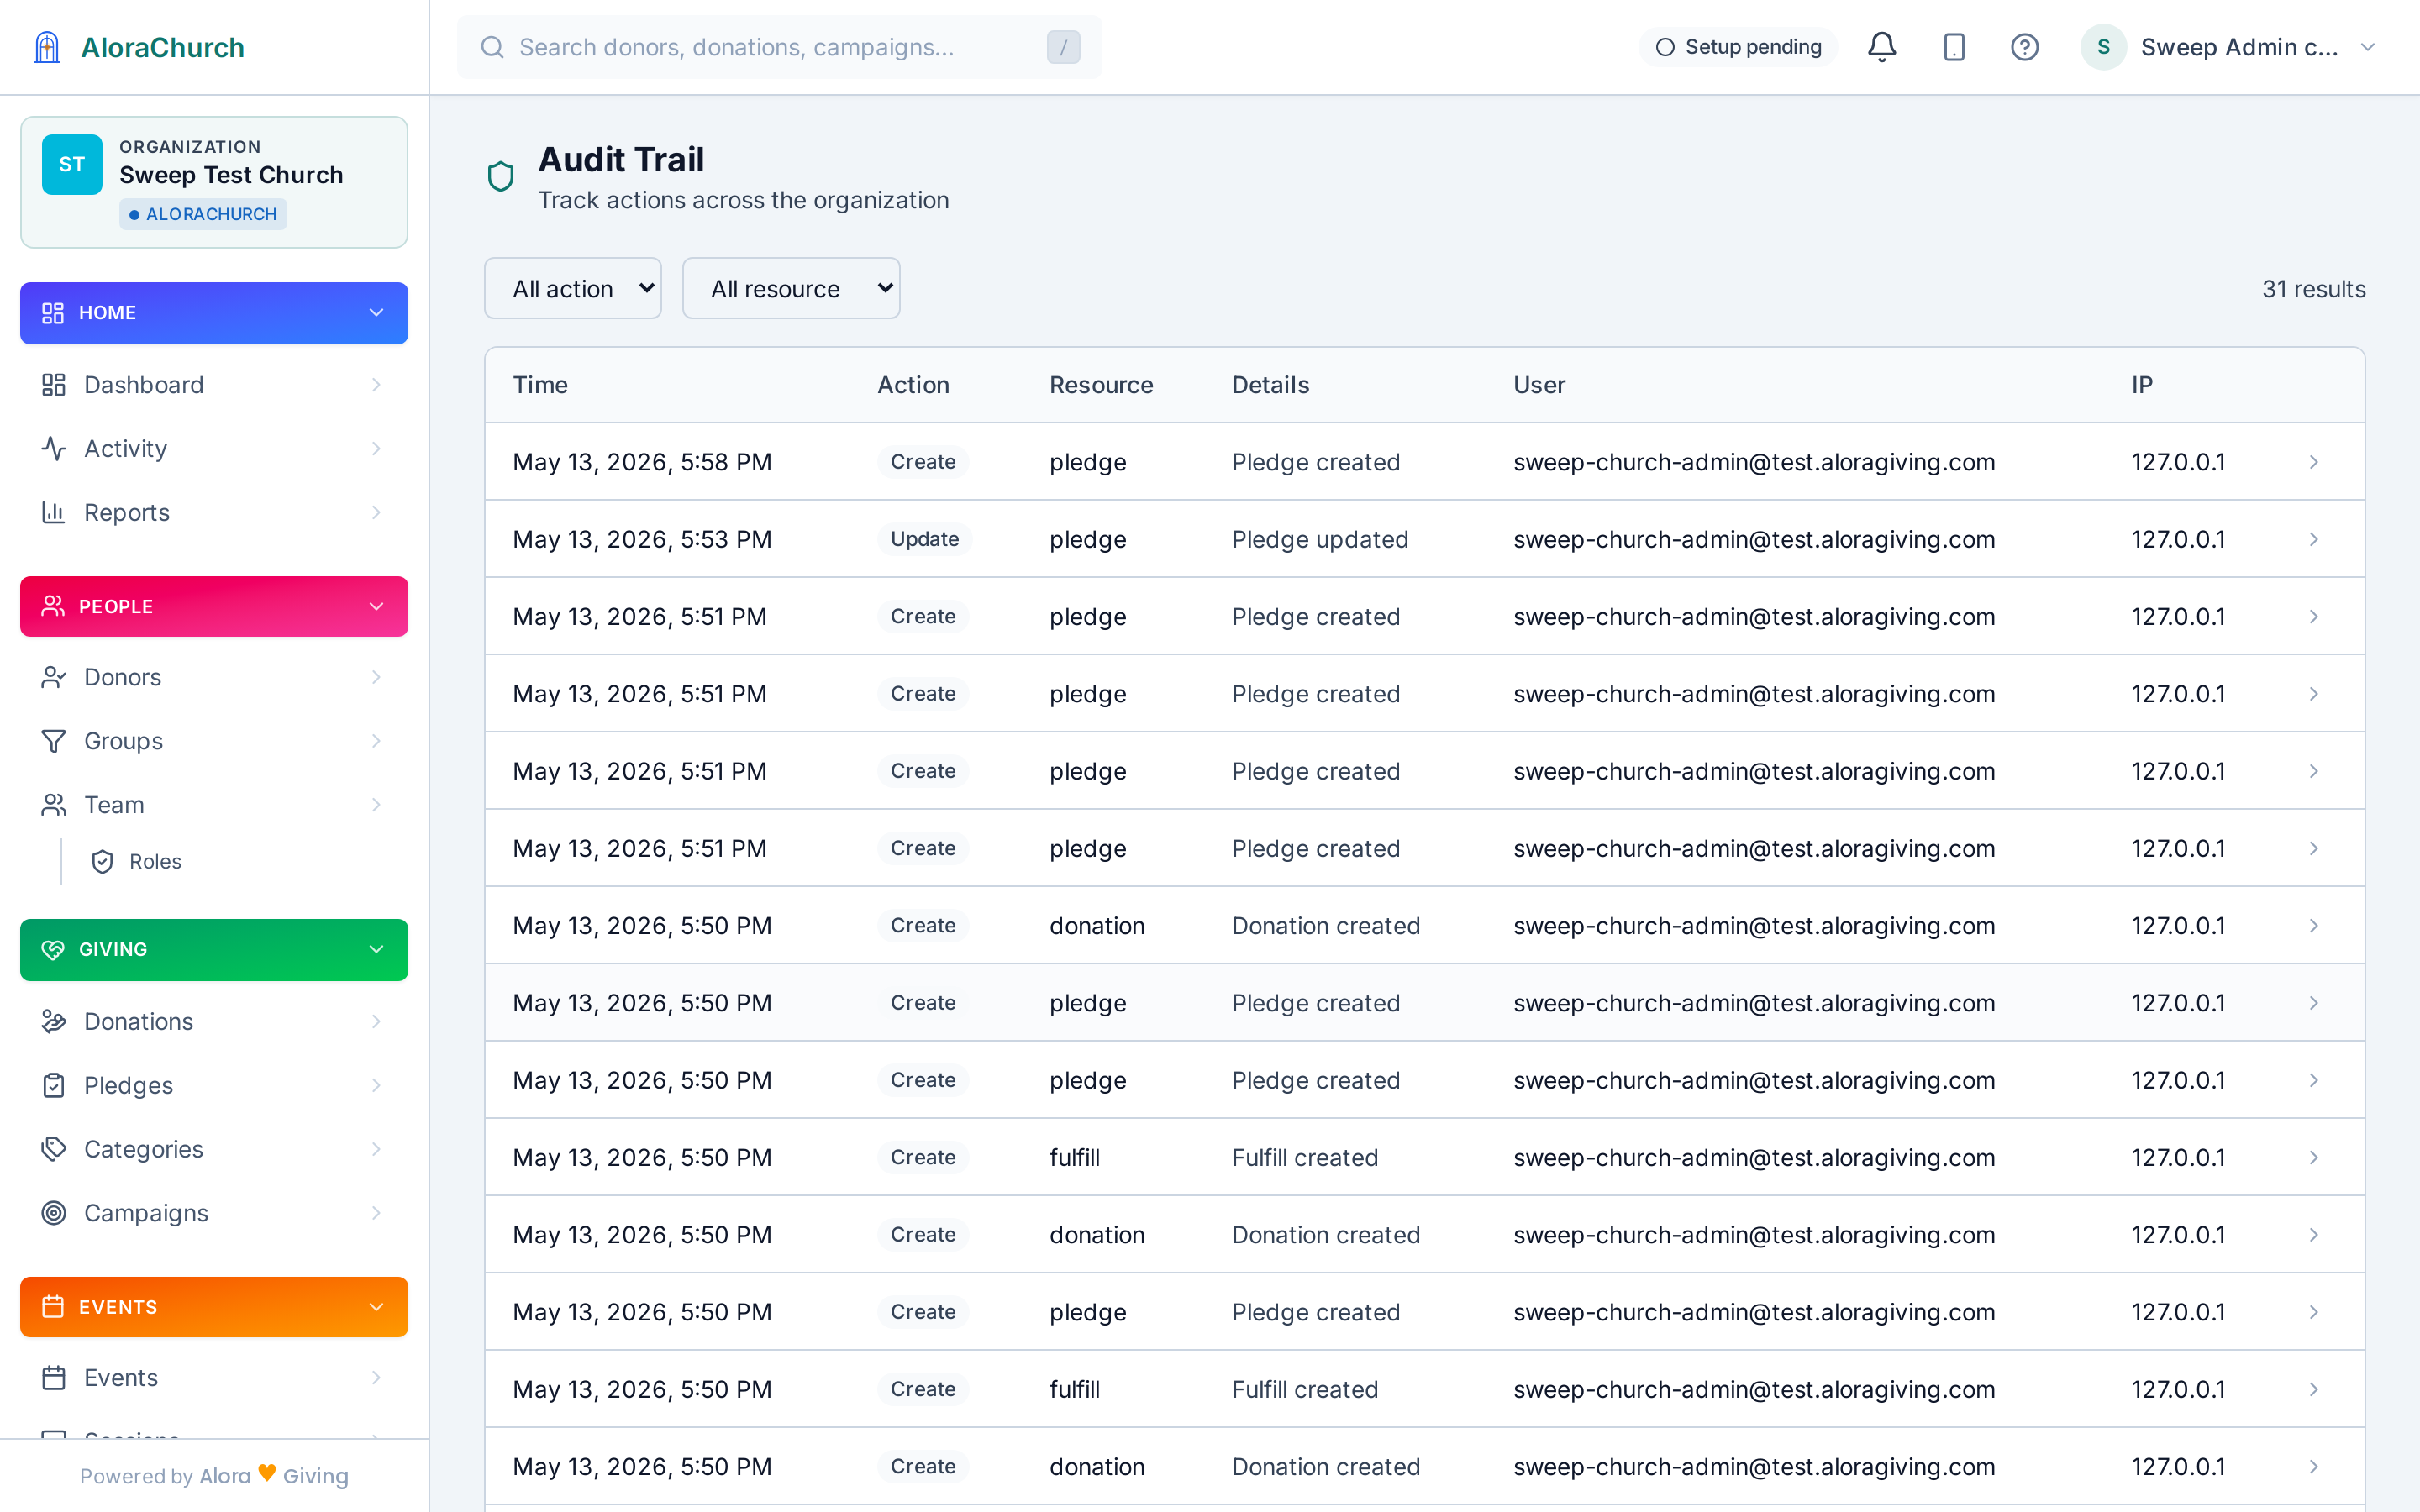Screen dimensions: 2420x1512
Task: Click the Reports bar chart icon
Action: [53, 513]
